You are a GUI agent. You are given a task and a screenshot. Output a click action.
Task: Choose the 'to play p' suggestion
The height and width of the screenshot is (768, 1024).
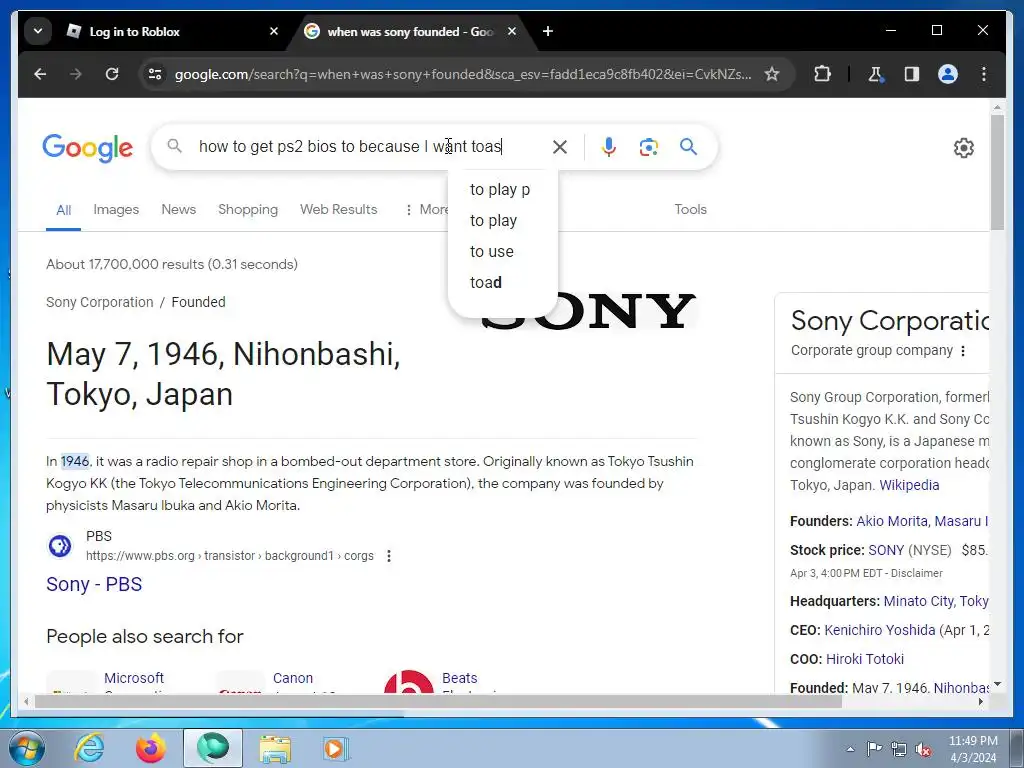[502, 189]
